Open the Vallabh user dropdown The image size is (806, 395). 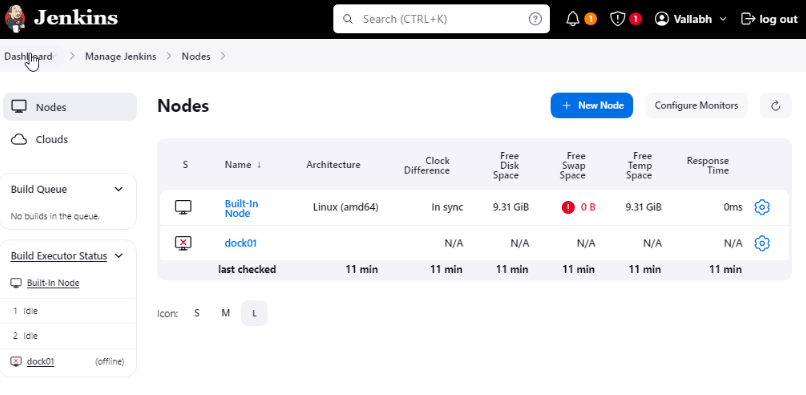[x=690, y=19]
